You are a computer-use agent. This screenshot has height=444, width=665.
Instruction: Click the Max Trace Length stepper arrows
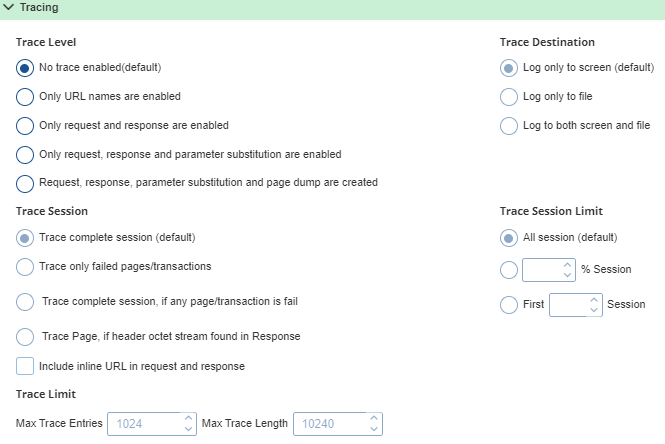point(374,424)
